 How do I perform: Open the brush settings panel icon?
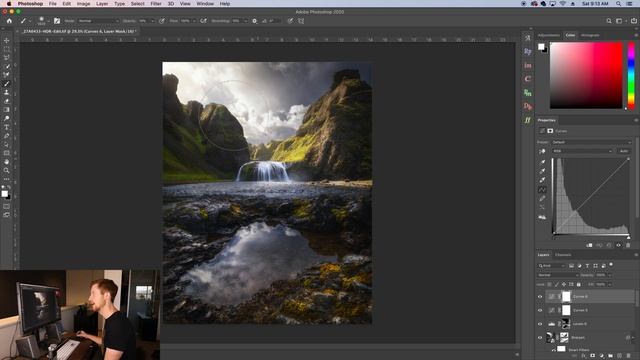click(57, 21)
